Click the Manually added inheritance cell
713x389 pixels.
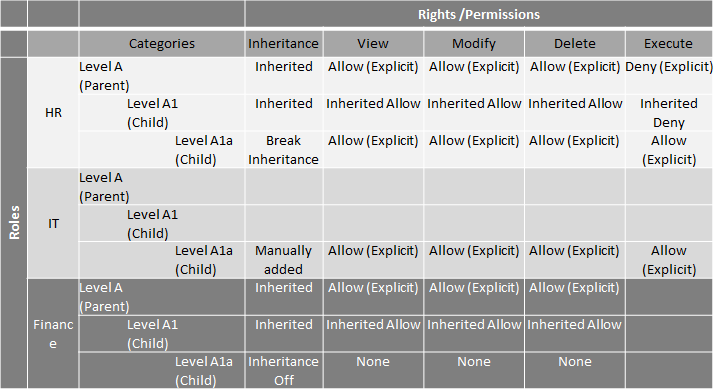284,260
